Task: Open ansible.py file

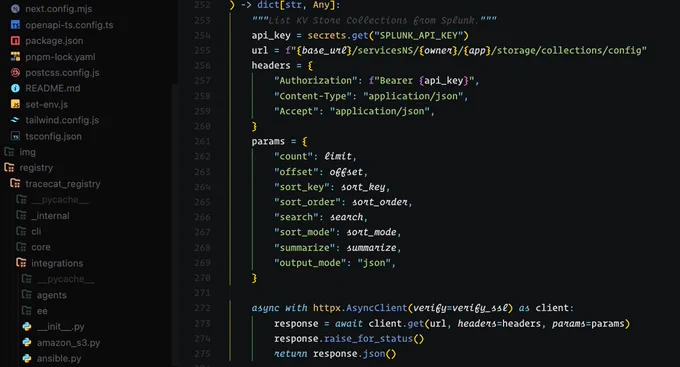Action: click(59, 358)
